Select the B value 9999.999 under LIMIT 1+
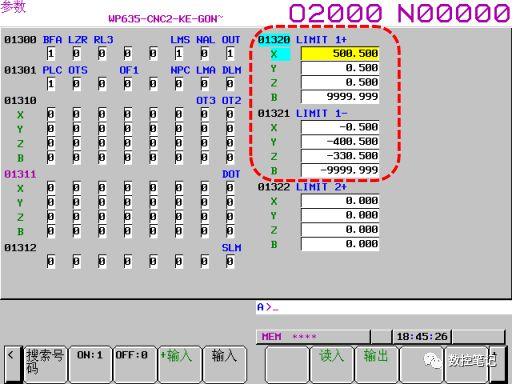 tap(340, 97)
